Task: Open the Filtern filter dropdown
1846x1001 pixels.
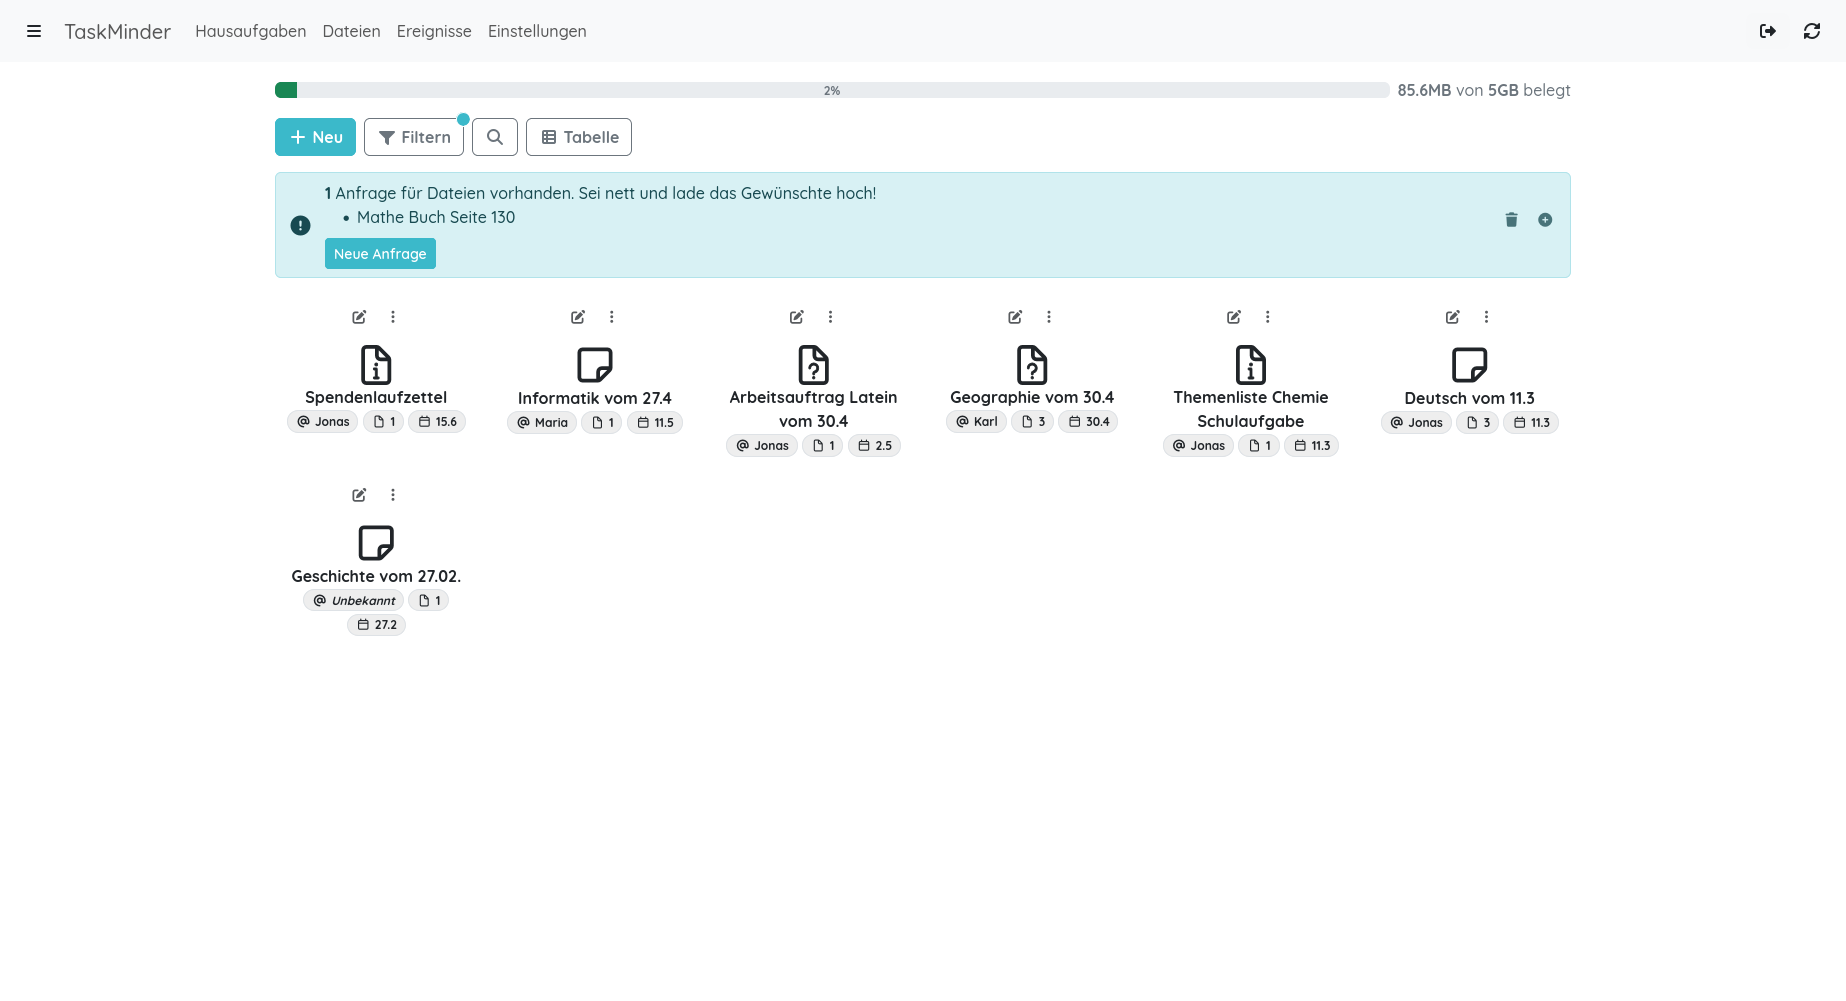Action: (x=414, y=137)
